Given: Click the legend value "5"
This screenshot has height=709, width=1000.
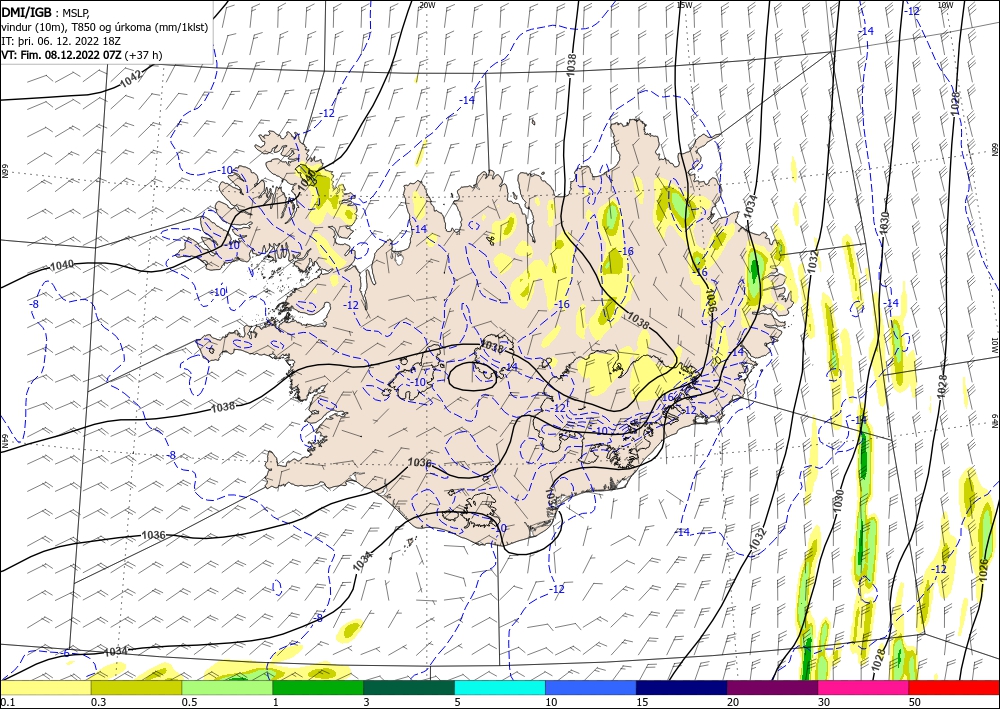Looking at the screenshot, I should click(x=457, y=702).
